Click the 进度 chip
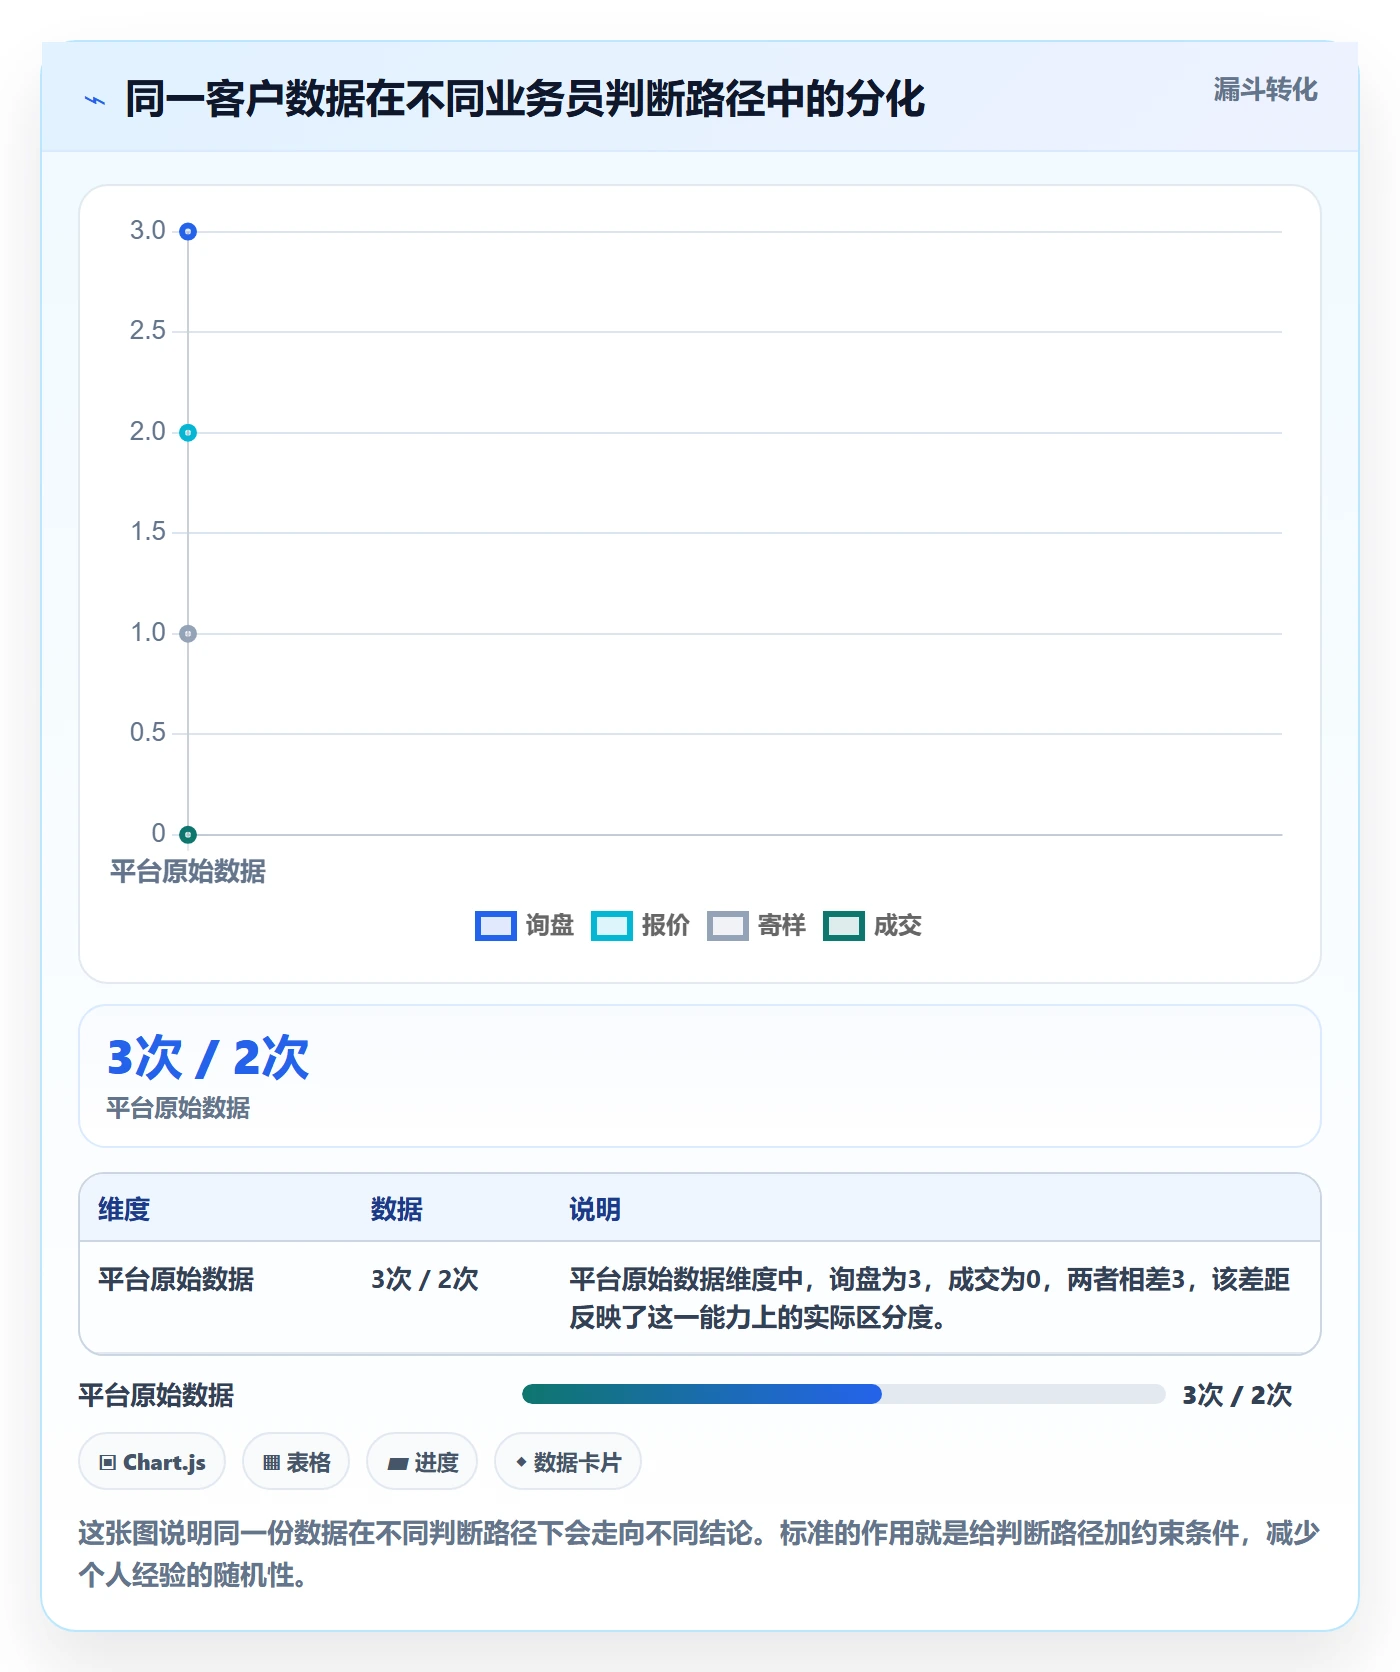 pos(422,1462)
